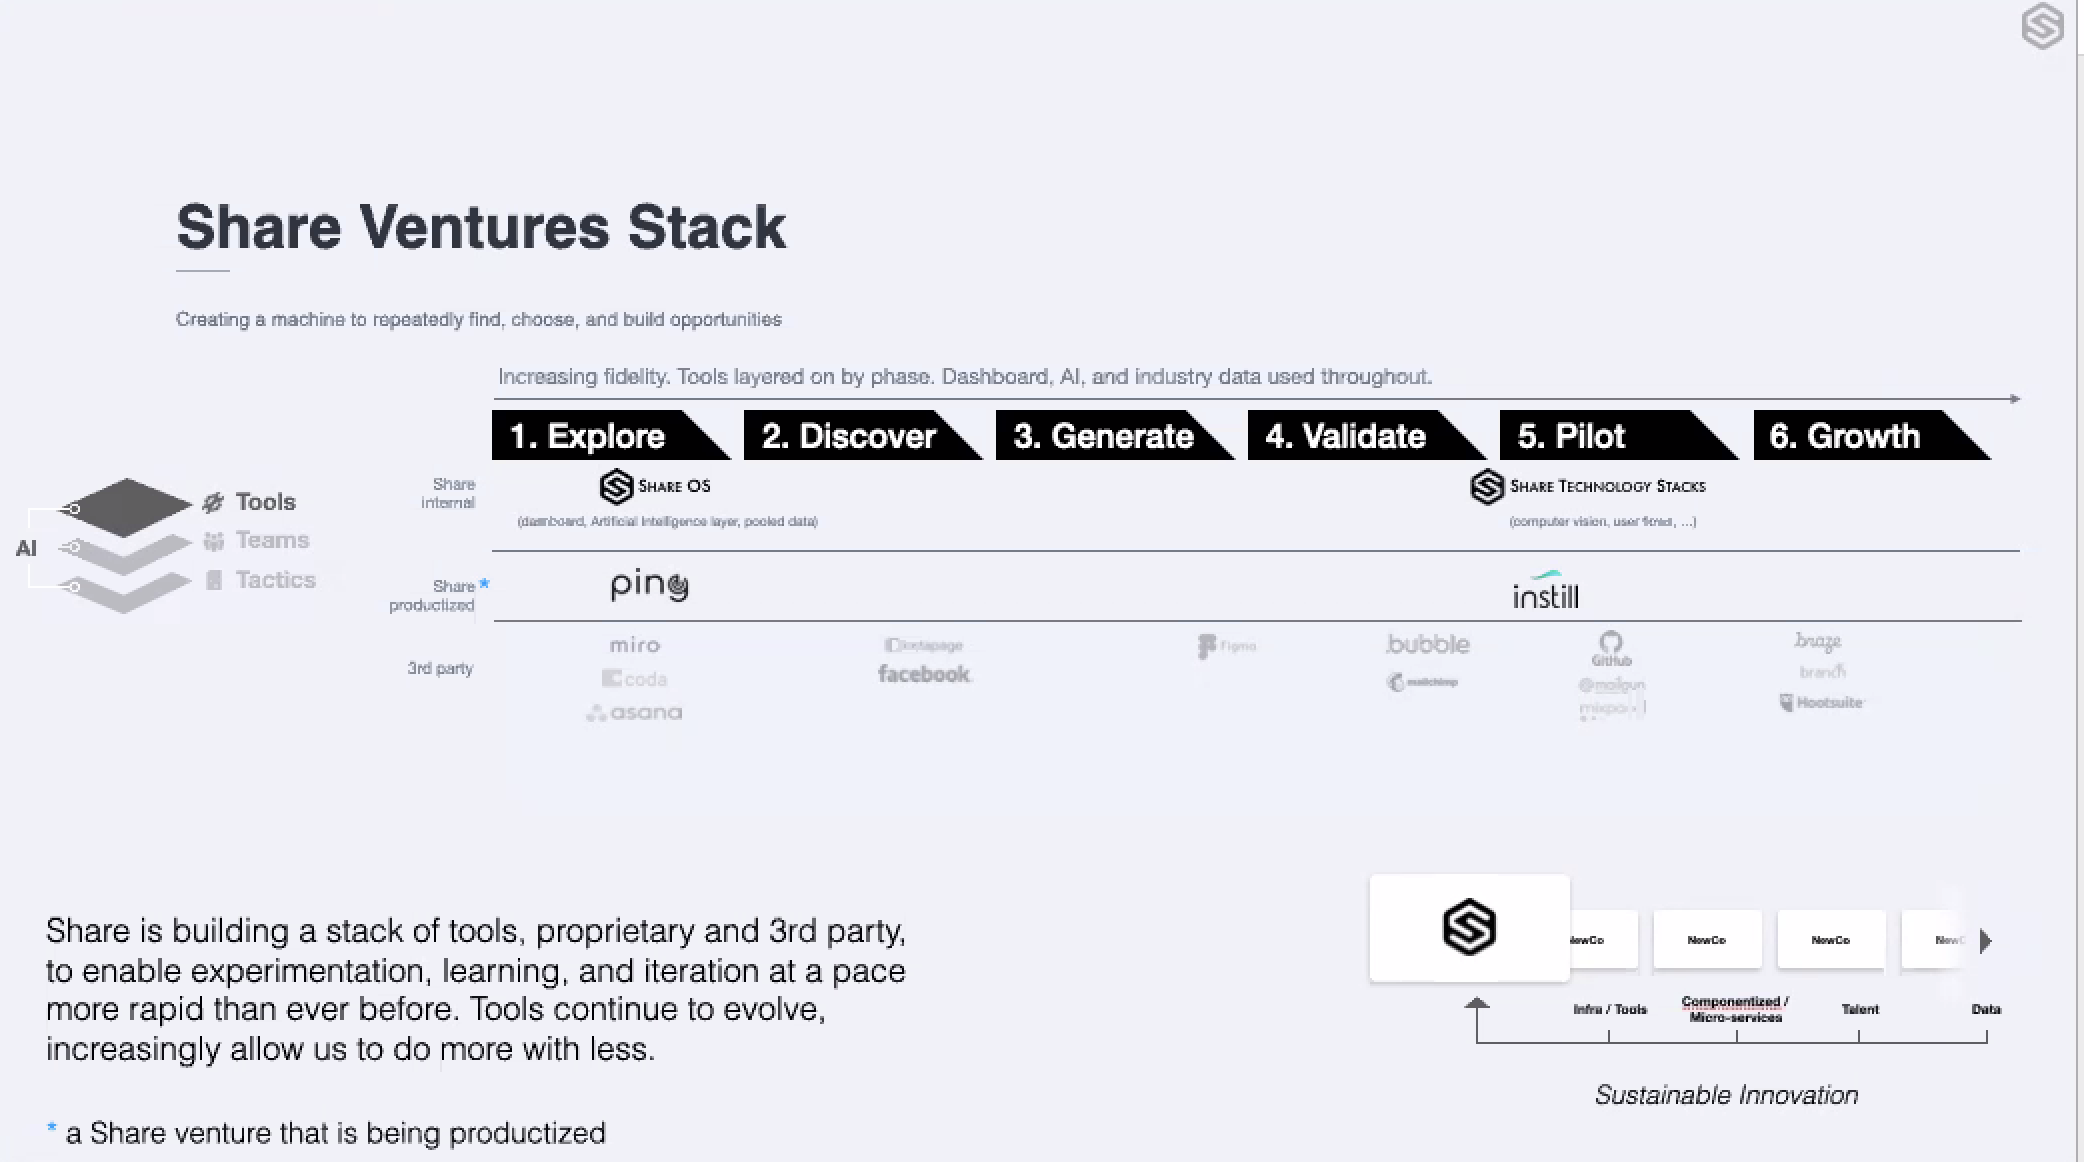Select the GitHub icon under Pilot

coord(1611,648)
